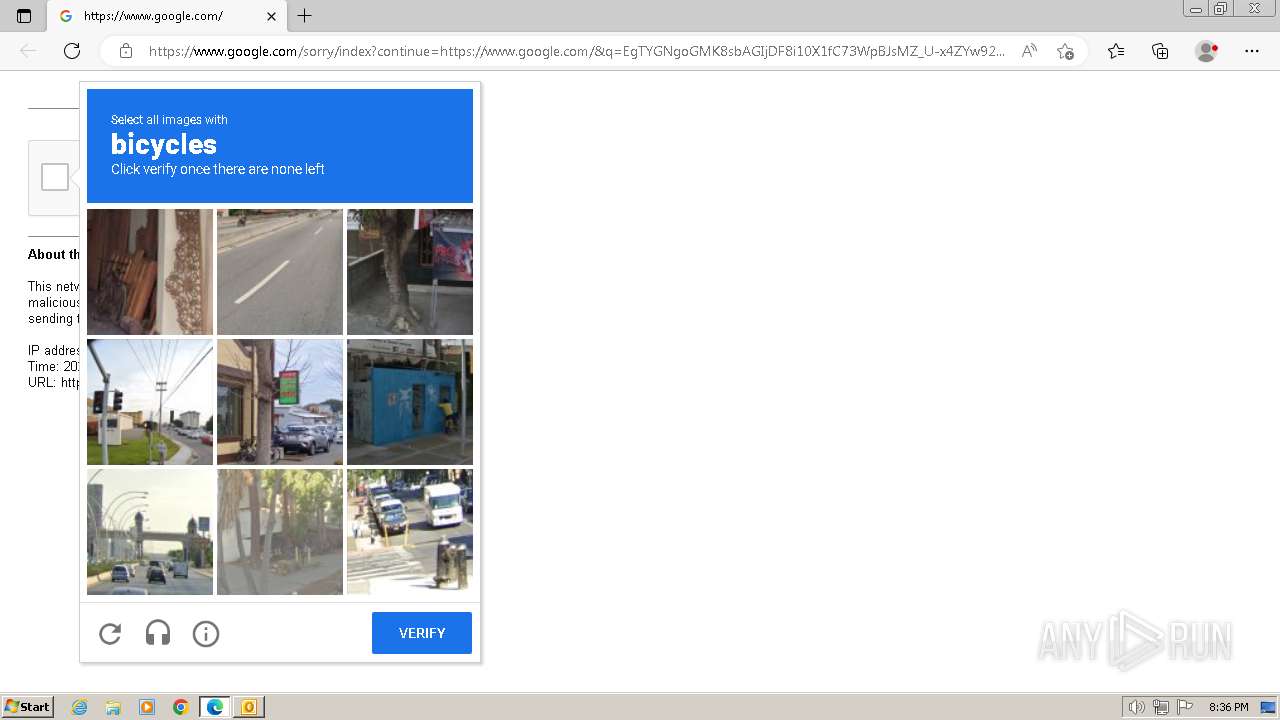Select the blue building image tile
Screen dimensions: 1280x720
pos(410,402)
